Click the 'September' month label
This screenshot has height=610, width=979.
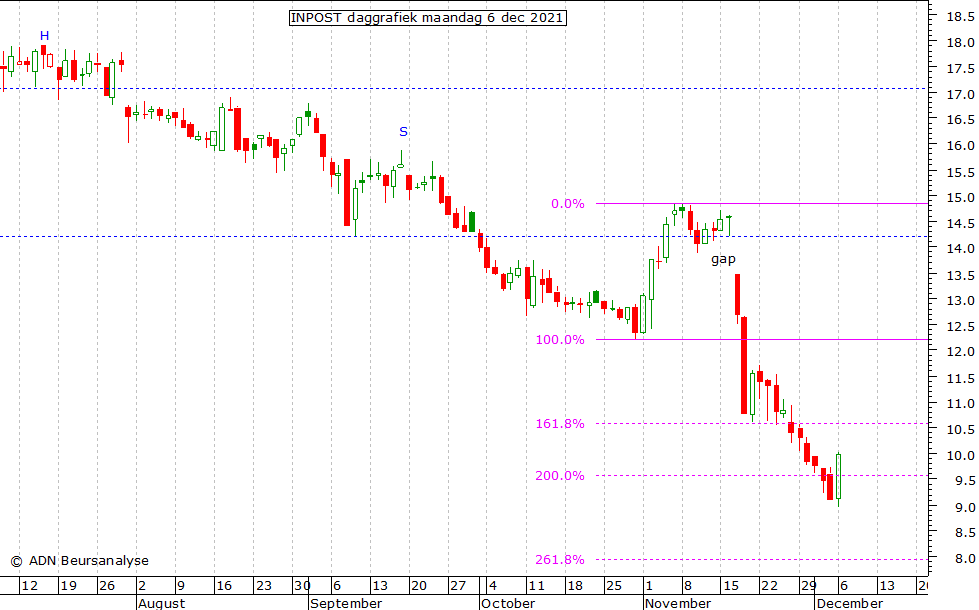point(346,603)
